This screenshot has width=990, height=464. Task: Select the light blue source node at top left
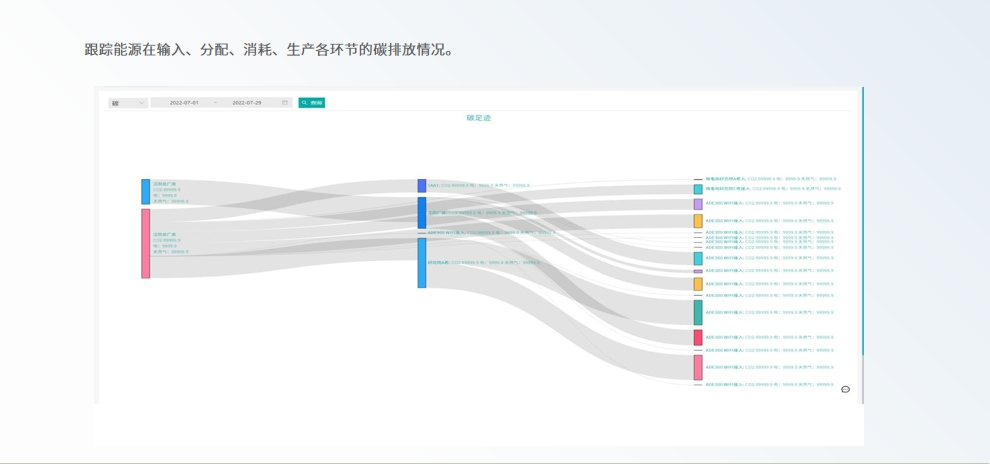pyautogui.click(x=145, y=191)
